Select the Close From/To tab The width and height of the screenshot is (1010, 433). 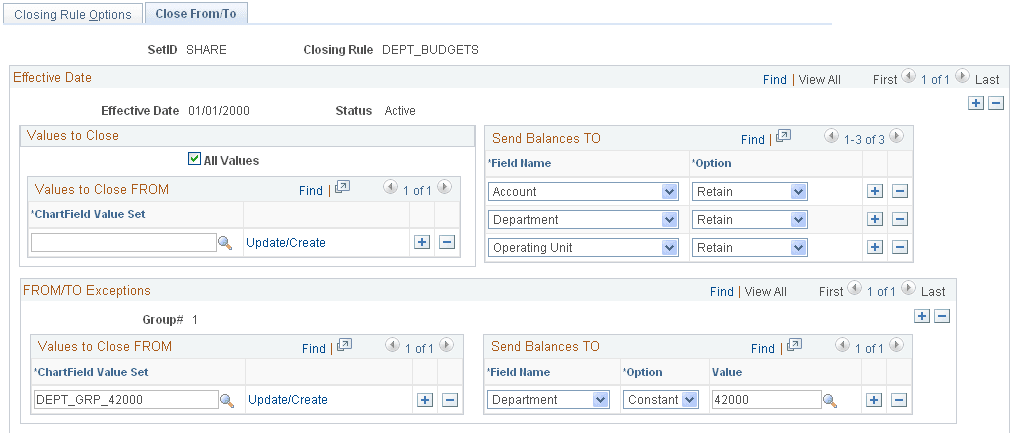tap(196, 14)
